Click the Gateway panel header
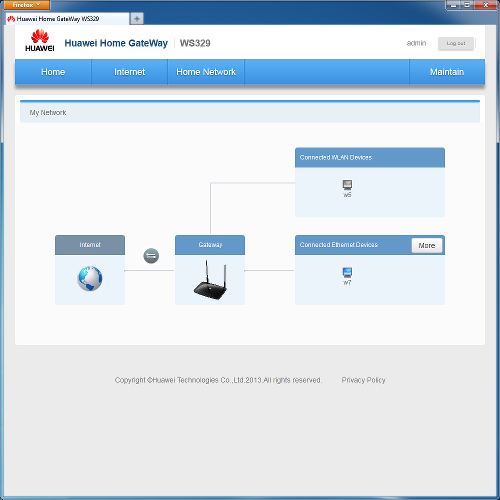This screenshot has width=500, height=500. [210, 245]
